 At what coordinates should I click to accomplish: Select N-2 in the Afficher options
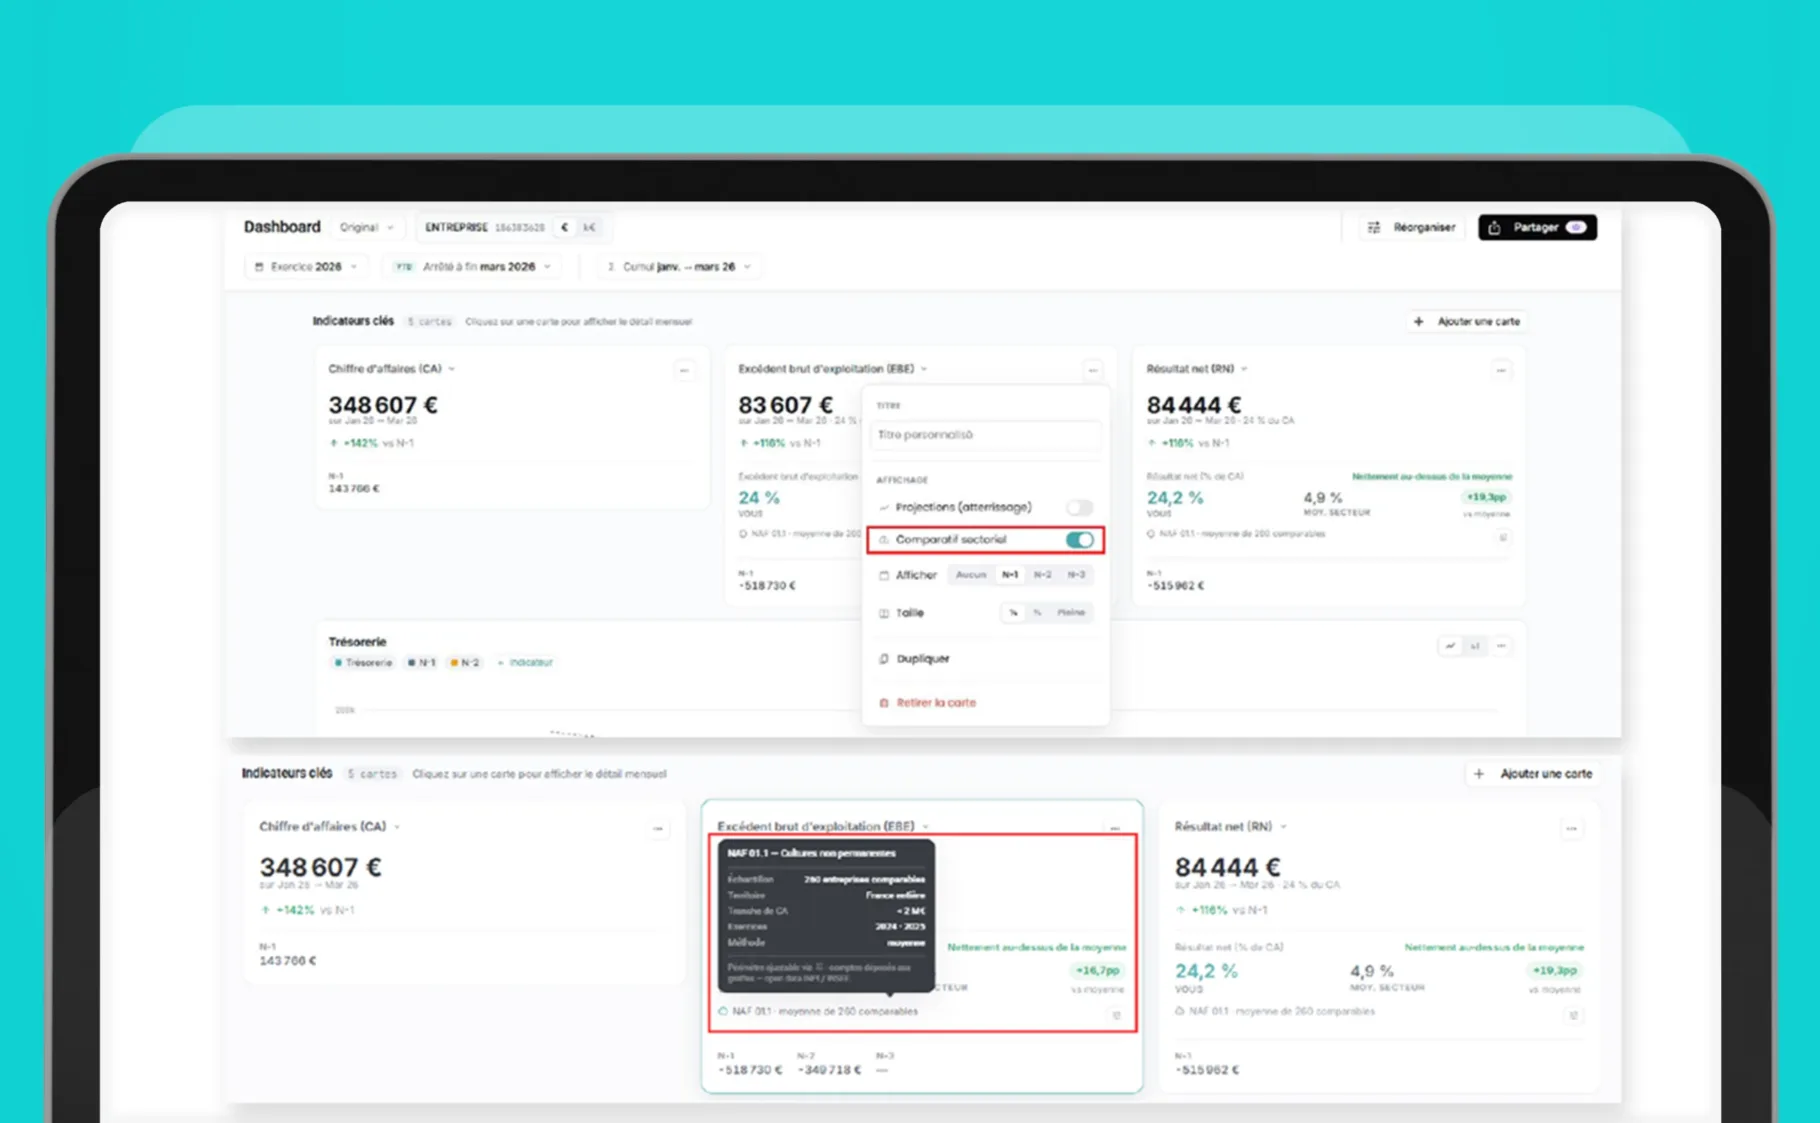click(x=1043, y=575)
